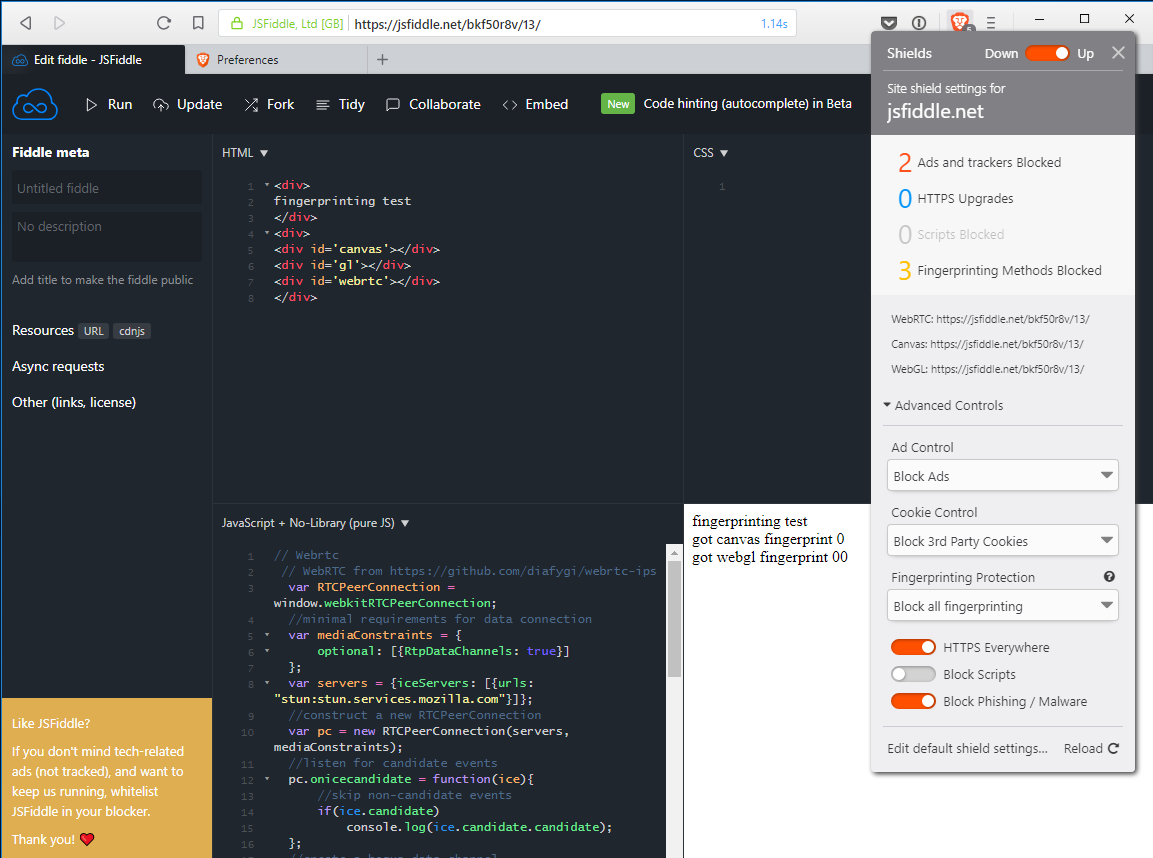Click the Untitled fiddle title field

[x=106, y=188]
